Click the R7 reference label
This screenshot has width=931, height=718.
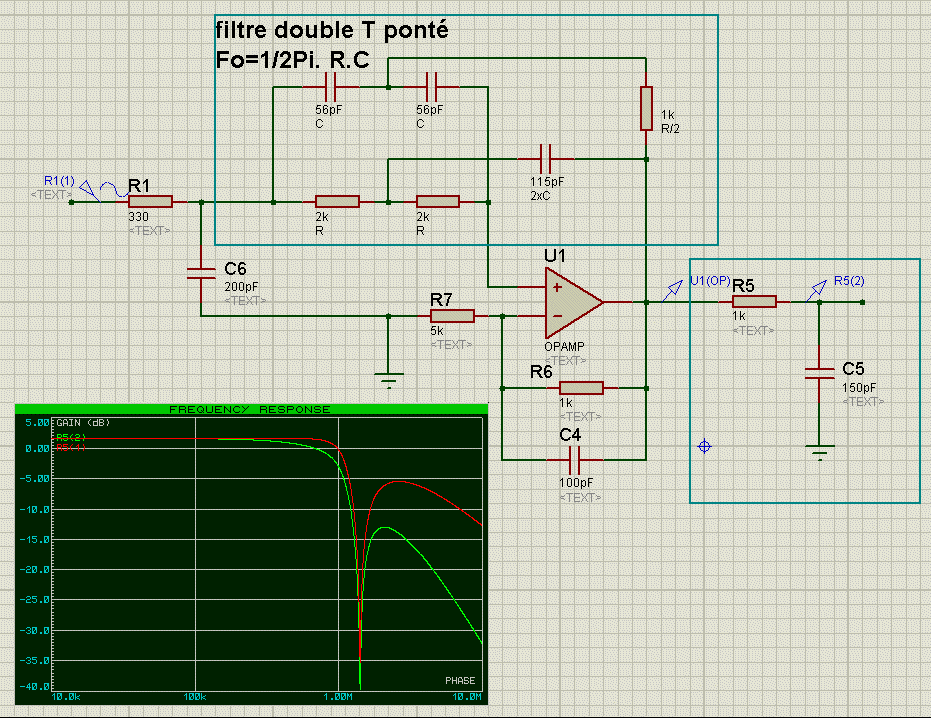[441, 300]
